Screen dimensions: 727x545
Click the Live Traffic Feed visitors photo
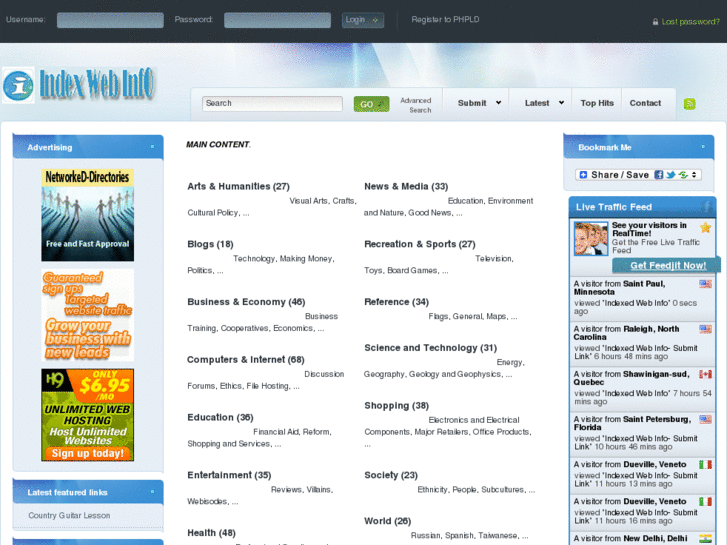(x=591, y=238)
